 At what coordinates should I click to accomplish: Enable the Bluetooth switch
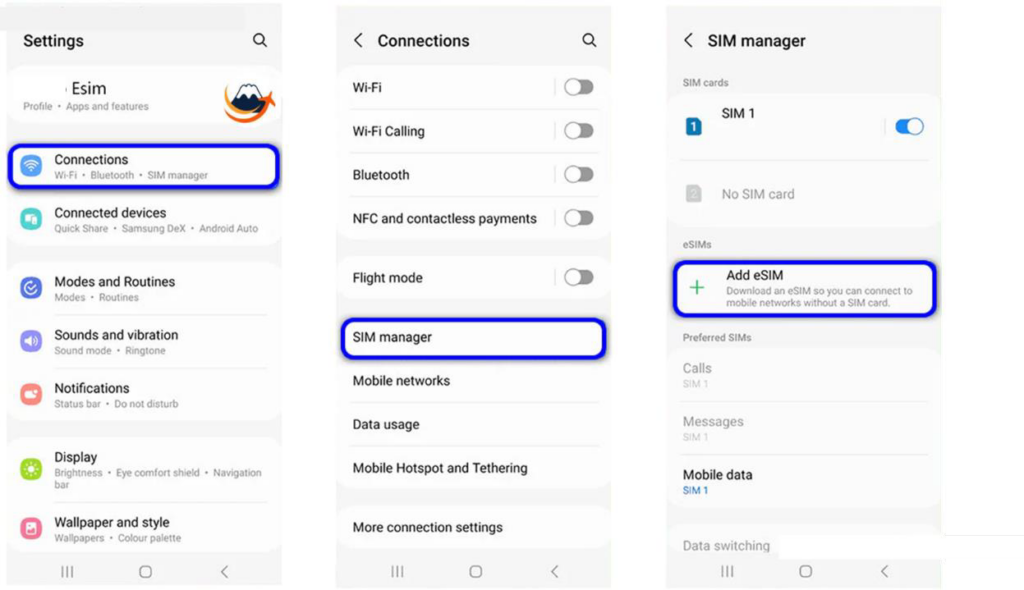(578, 175)
